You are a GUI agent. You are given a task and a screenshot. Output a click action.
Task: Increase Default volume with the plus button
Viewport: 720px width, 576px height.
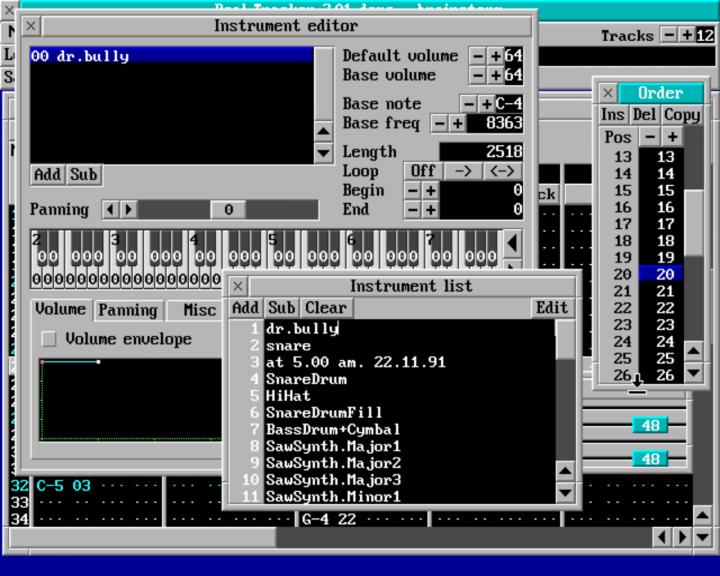click(x=495, y=56)
